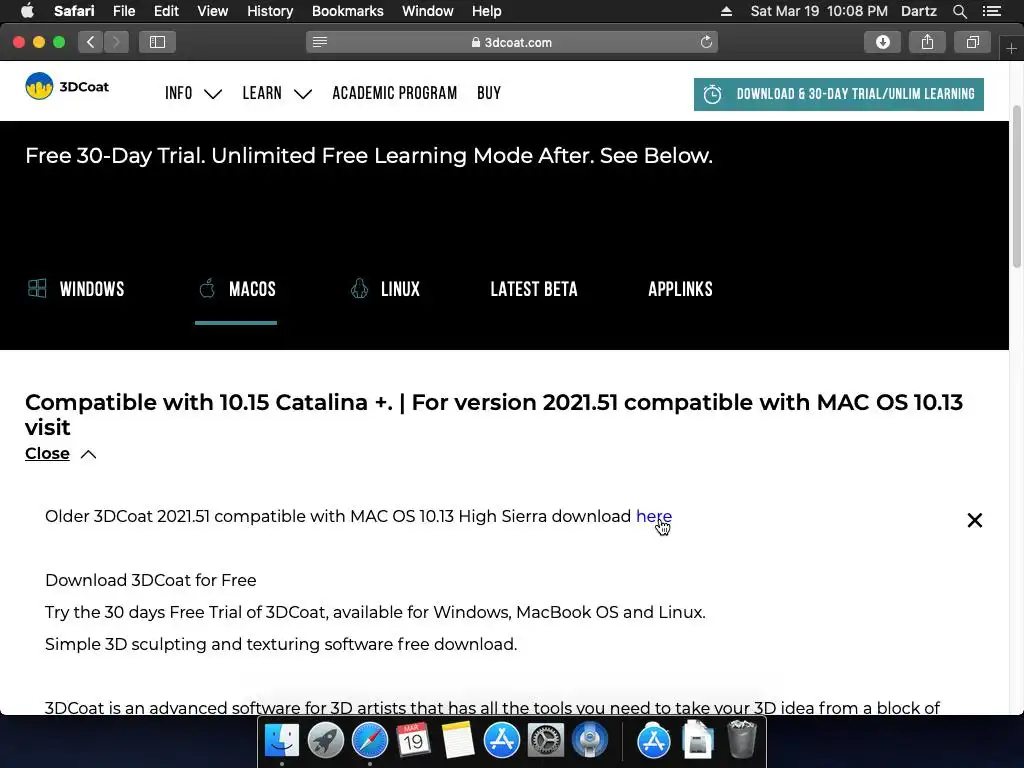The width and height of the screenshot is (1024, 768).
Task: Click Download & 30-Day Trial button
Action: point(839,94)
